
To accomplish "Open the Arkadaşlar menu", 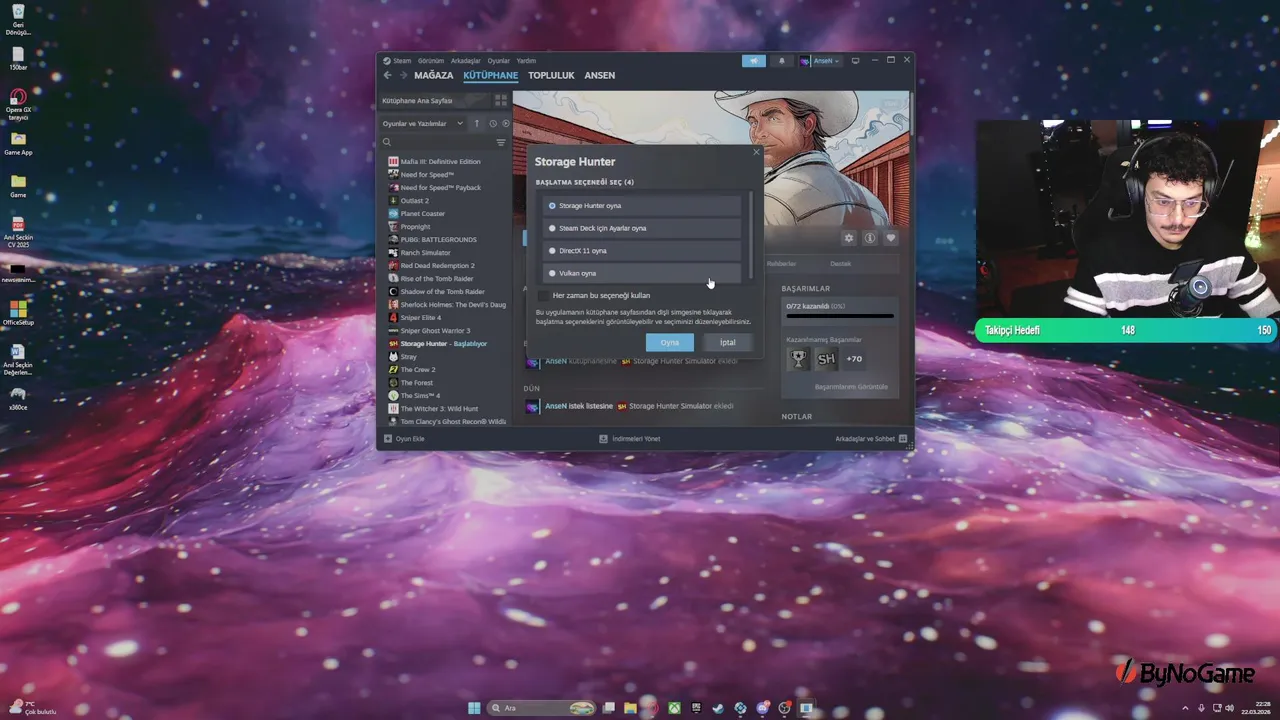I will pyautogui.click(x=465, y=61).
